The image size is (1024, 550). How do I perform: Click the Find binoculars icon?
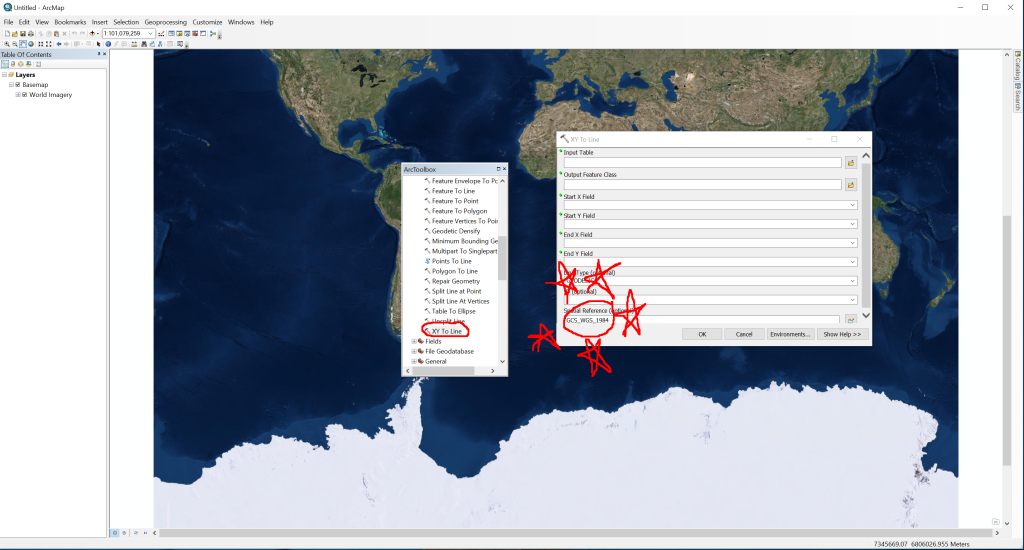point(144,44)
